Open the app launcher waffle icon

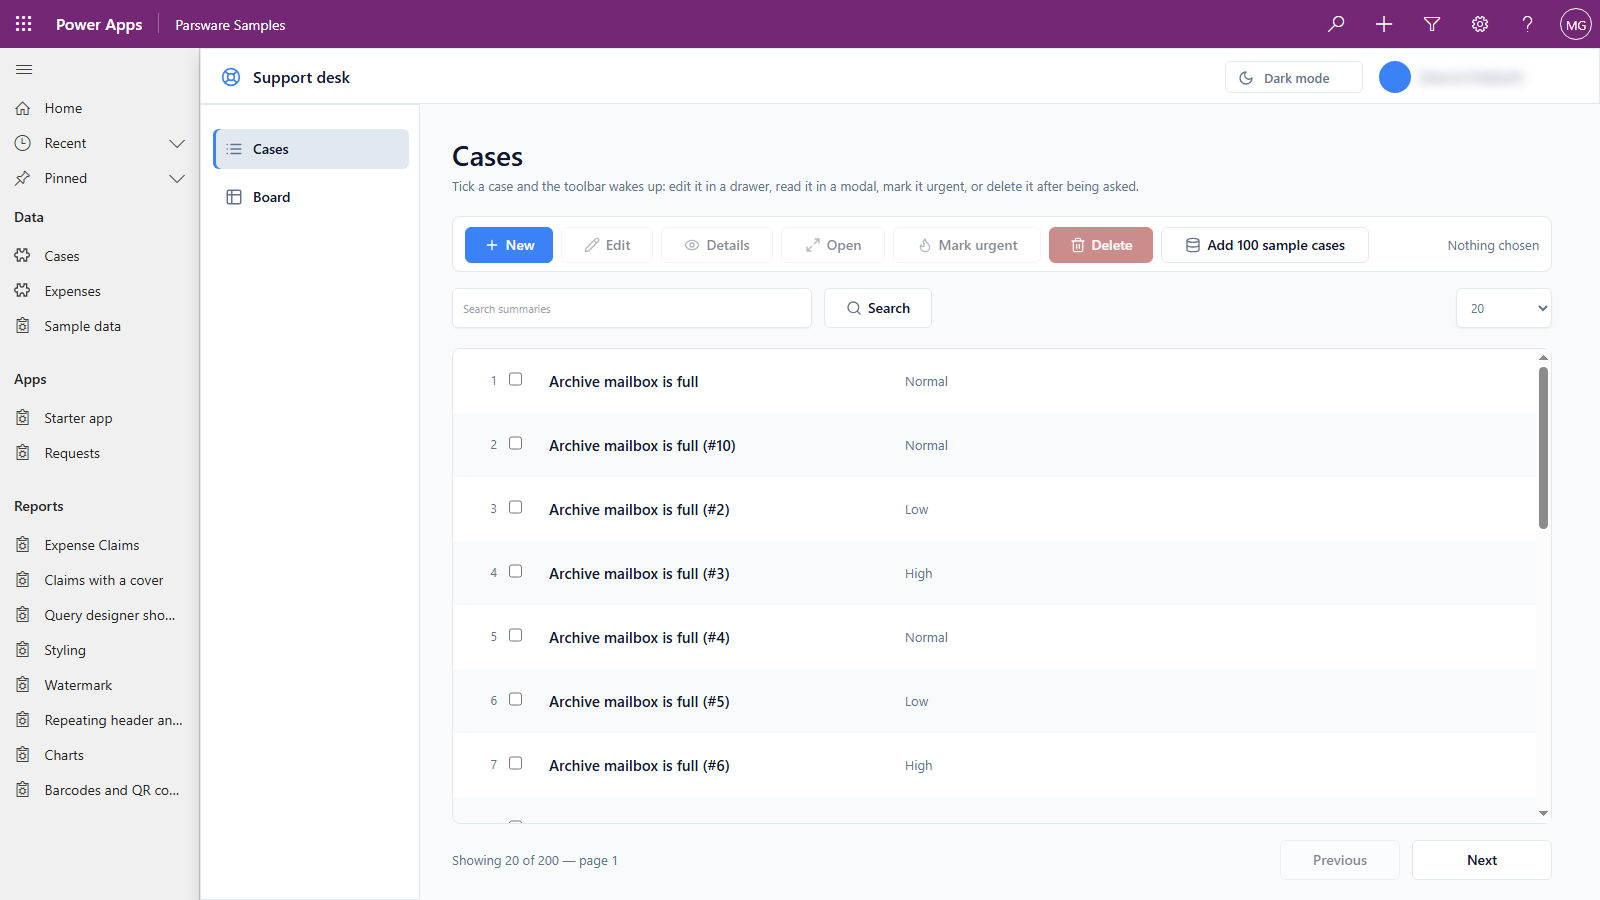(x=24, y=24)
